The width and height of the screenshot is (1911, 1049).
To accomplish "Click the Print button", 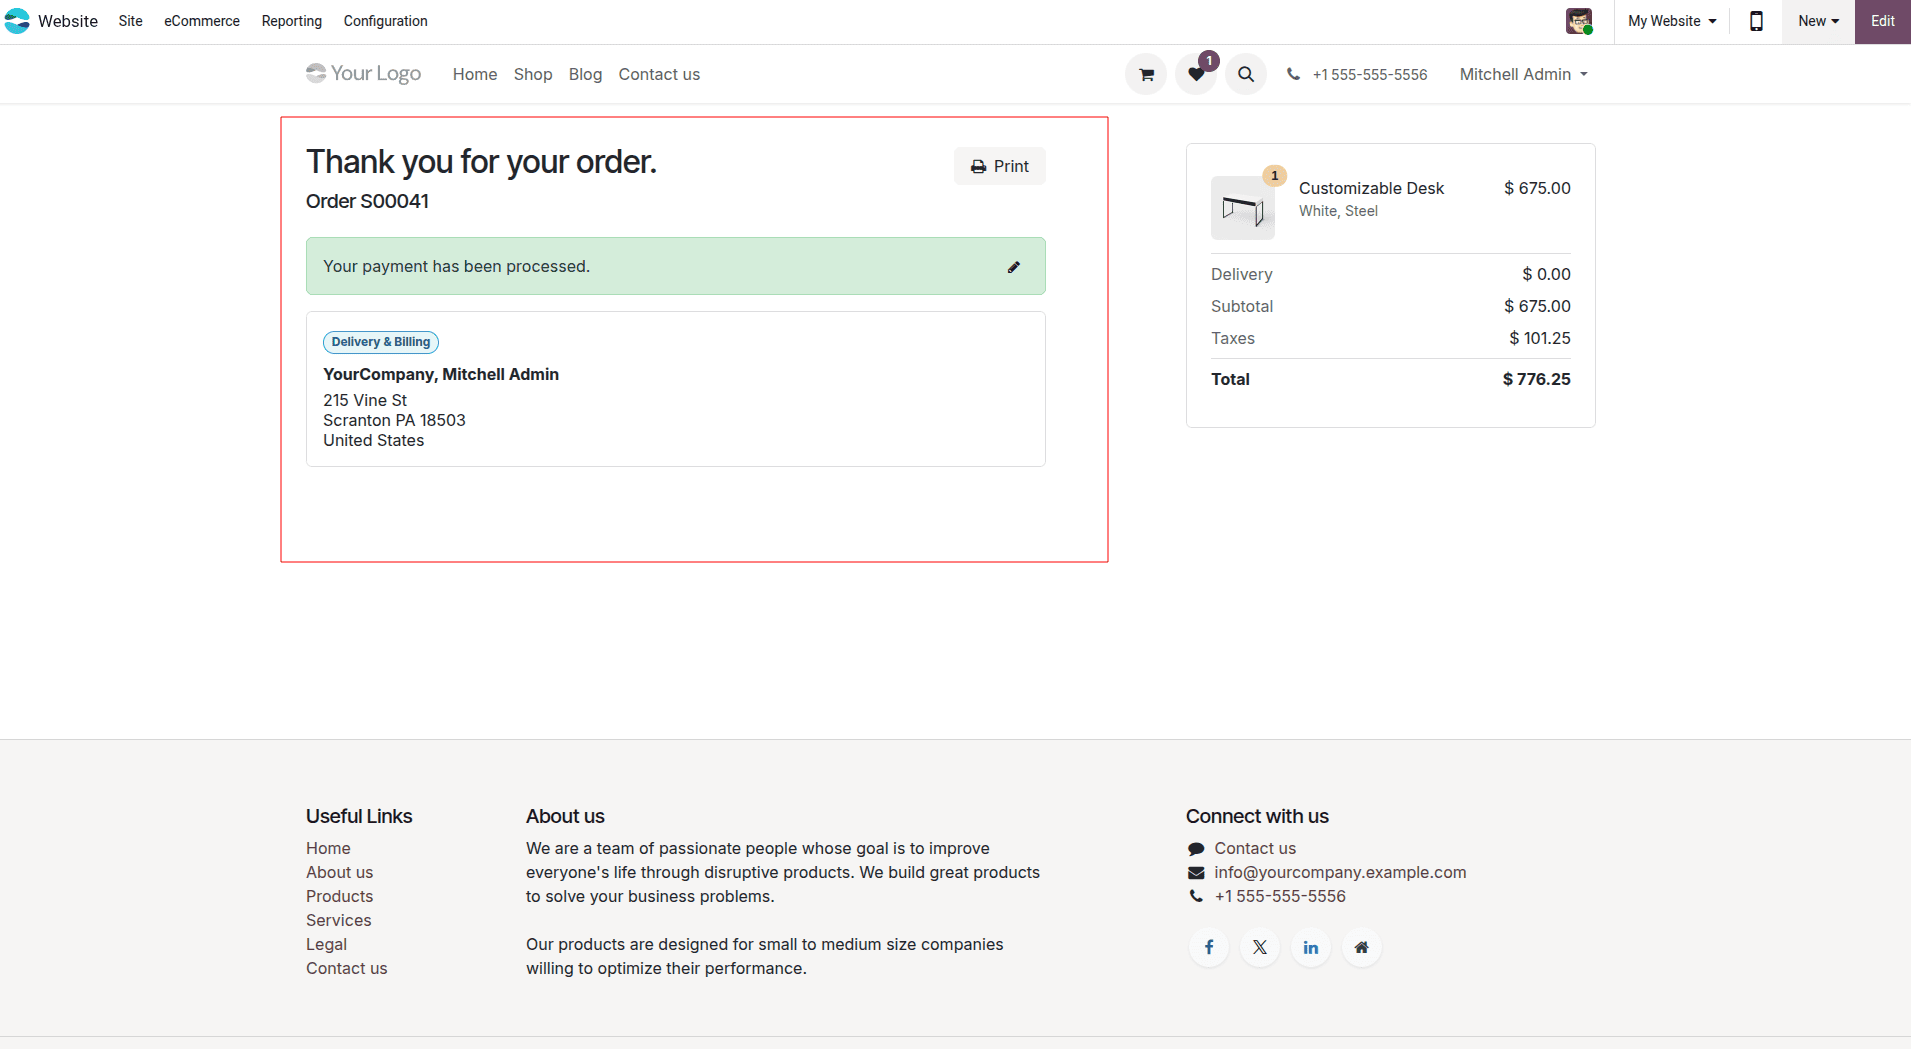I will tap(999, 166).
